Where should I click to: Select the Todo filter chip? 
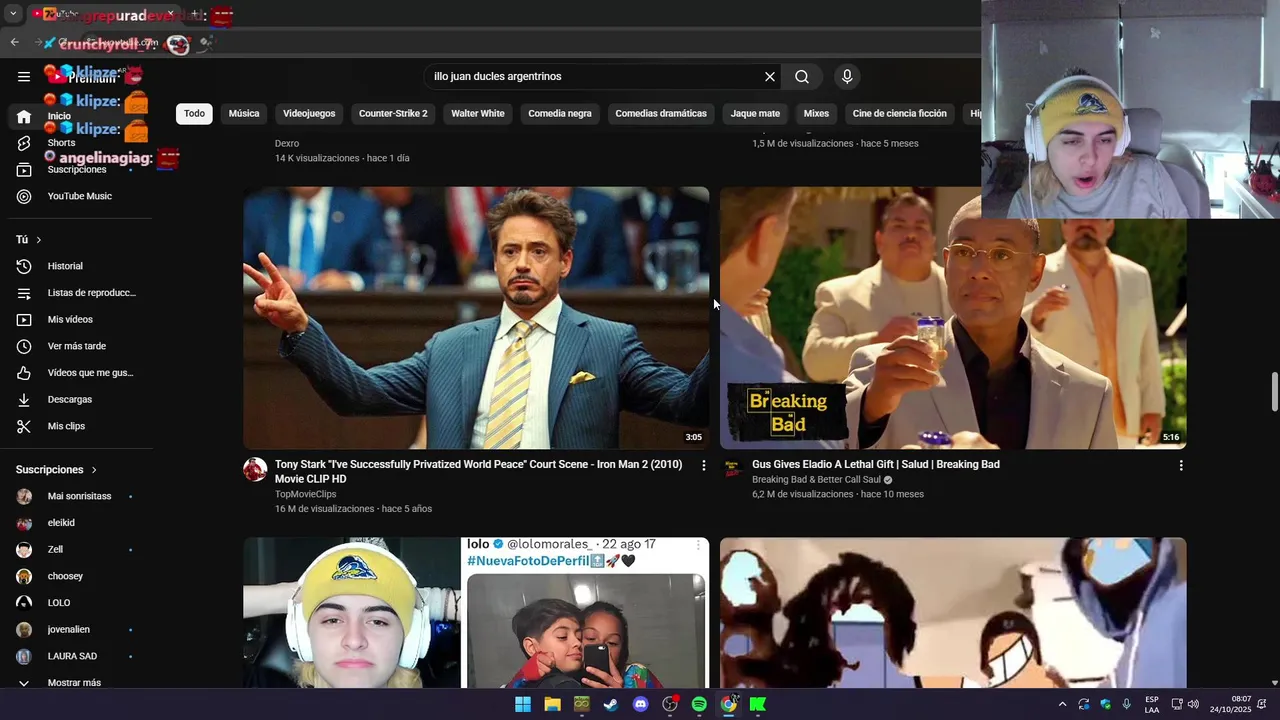click(x=194, y=113)
